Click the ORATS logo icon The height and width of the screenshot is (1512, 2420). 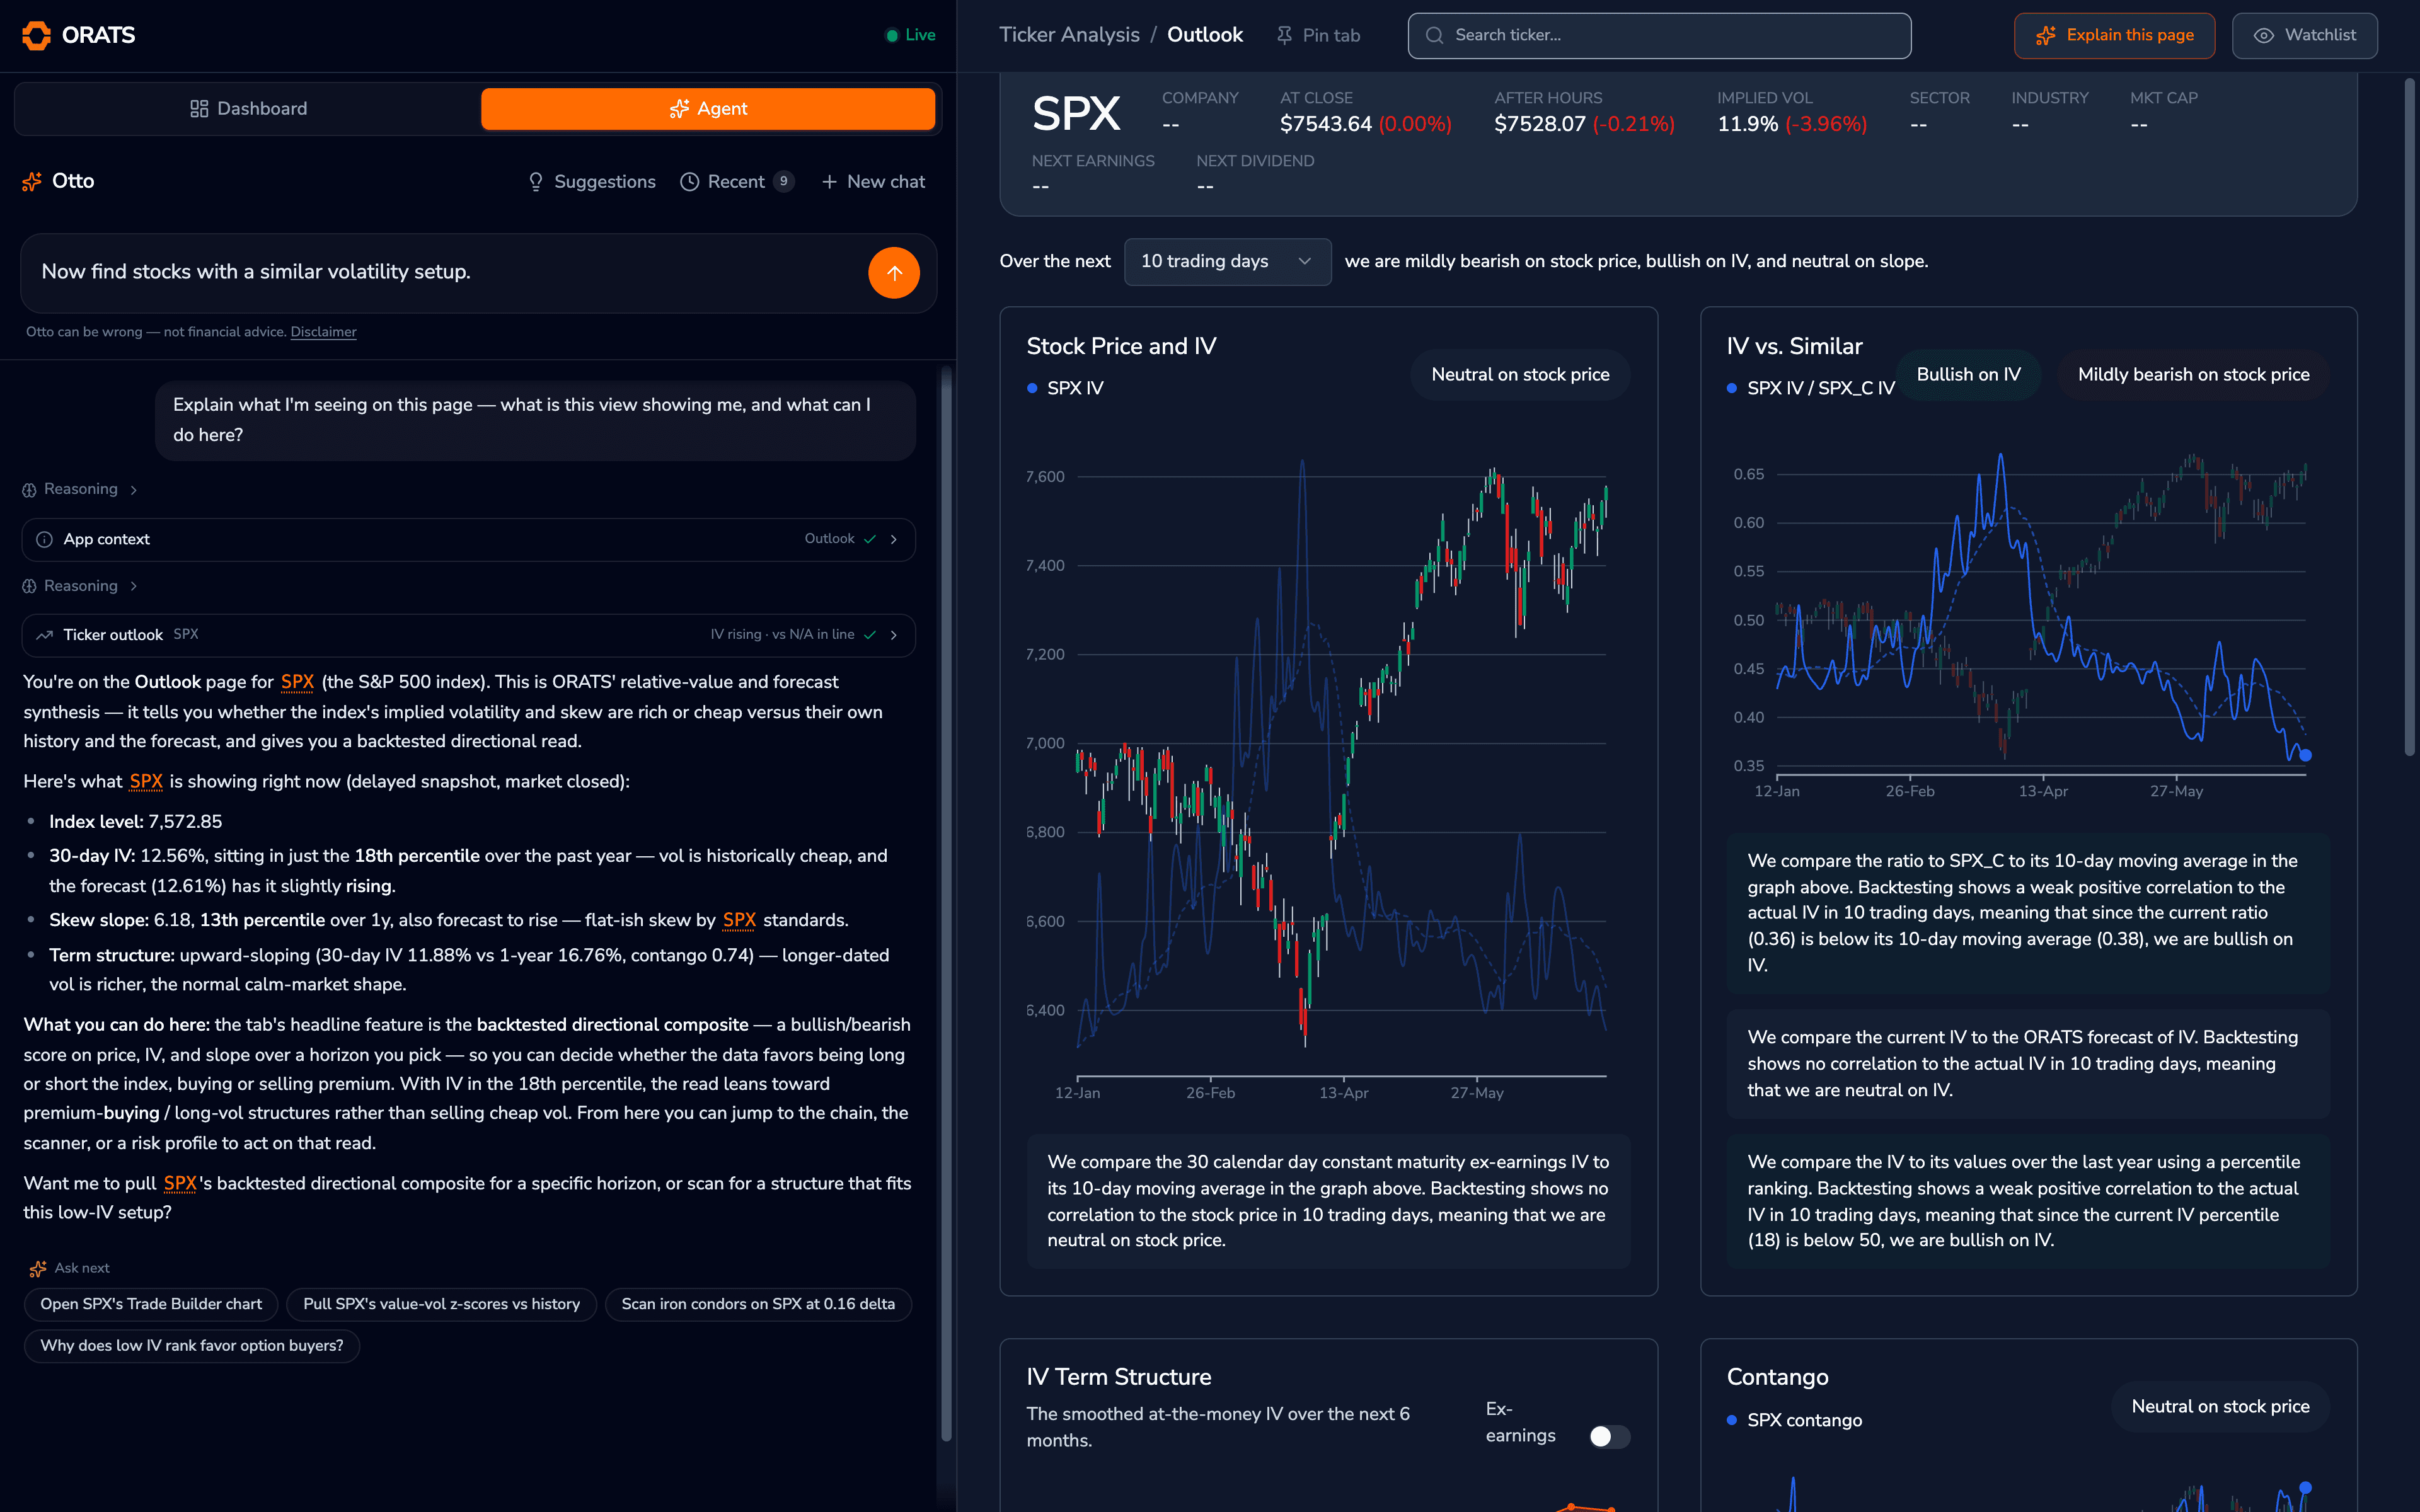(x=36, y=35)
